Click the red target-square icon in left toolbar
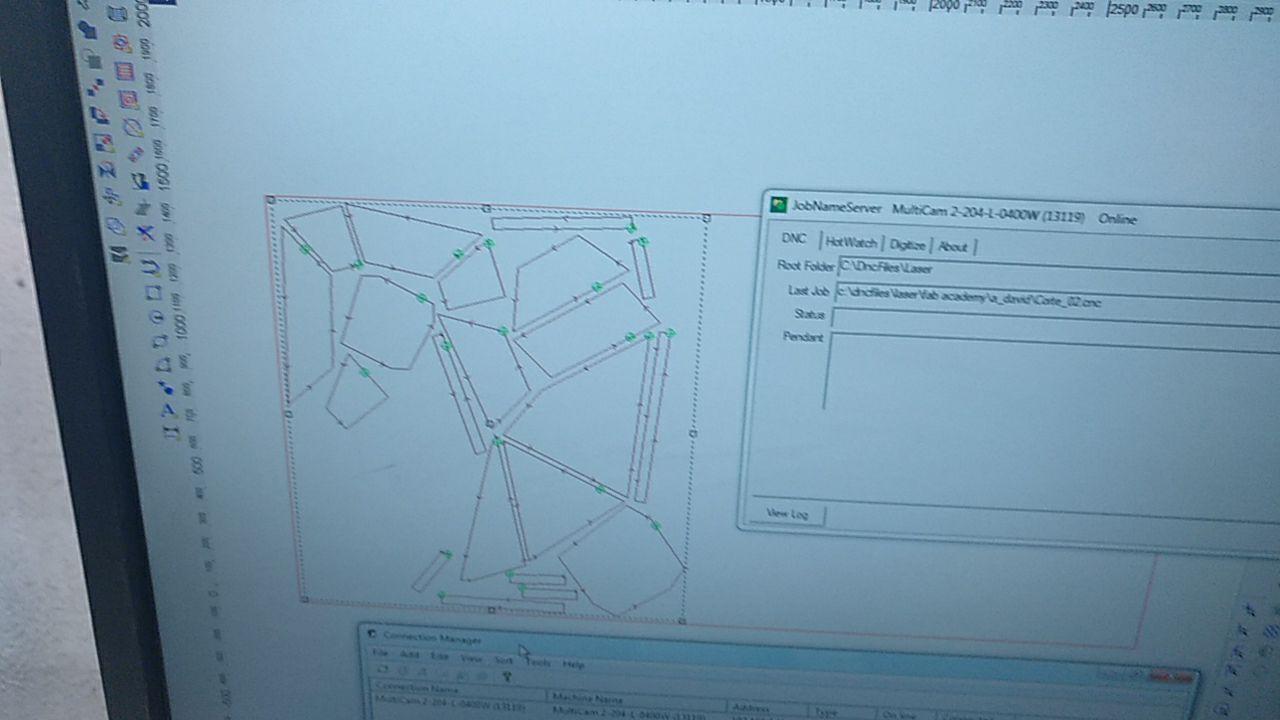 click(128, 99)
